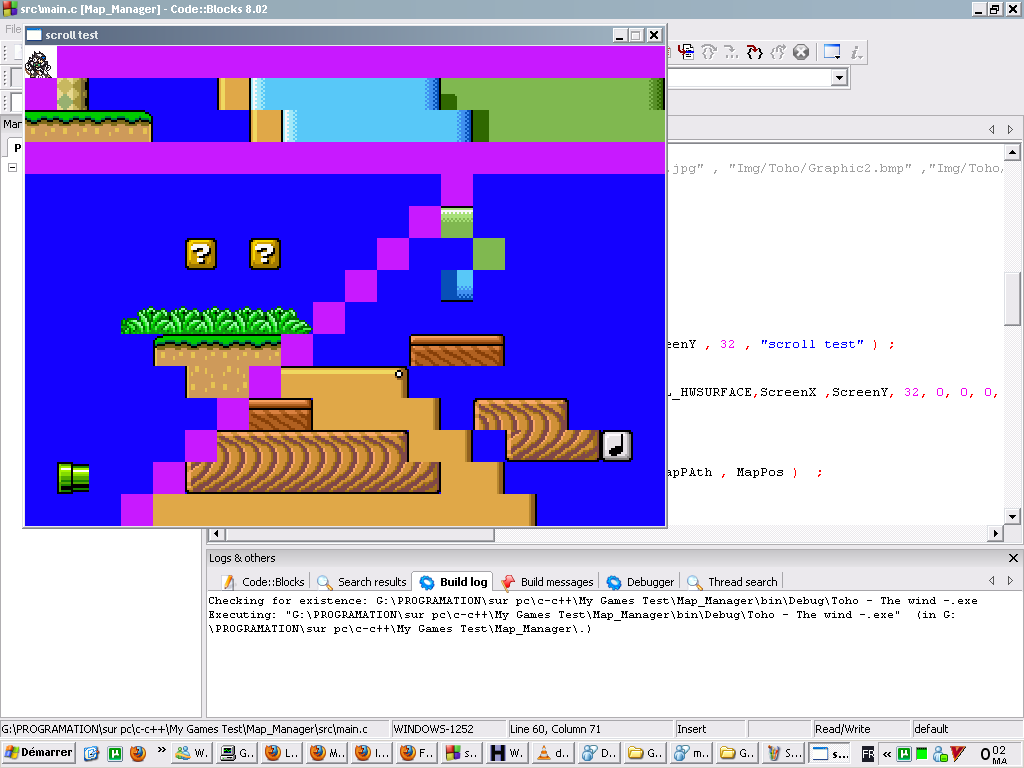
Task: Open the Build messages tab
Action: (547, 582)
